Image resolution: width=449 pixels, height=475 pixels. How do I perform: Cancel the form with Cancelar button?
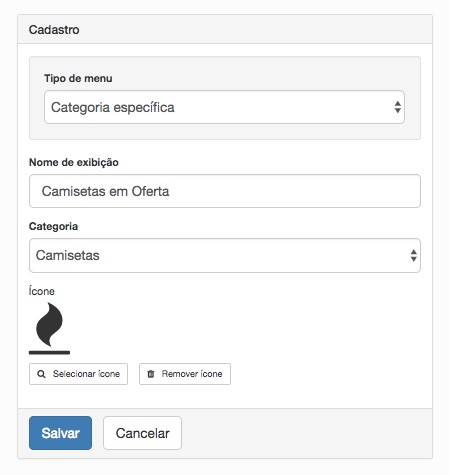142,433
